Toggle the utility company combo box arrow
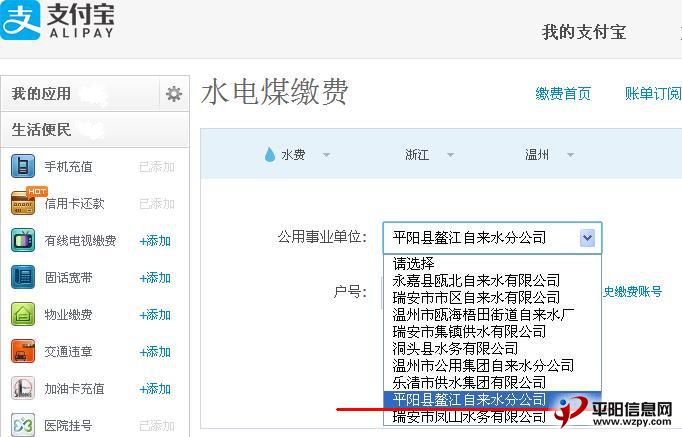 (x=587, y=238)
